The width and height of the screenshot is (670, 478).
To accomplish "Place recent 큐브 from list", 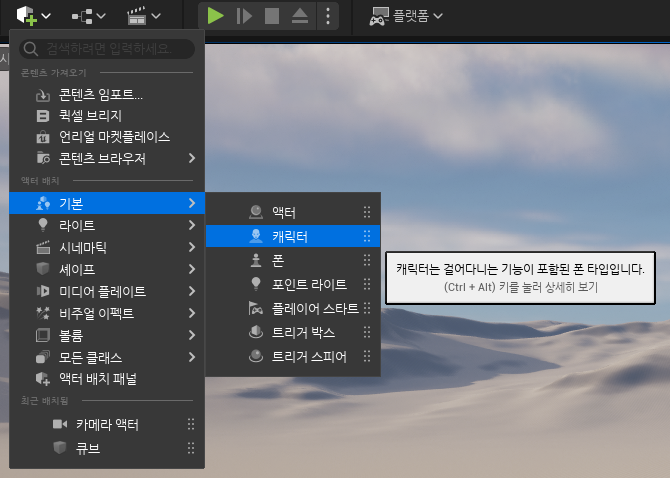I will [107, 448].
